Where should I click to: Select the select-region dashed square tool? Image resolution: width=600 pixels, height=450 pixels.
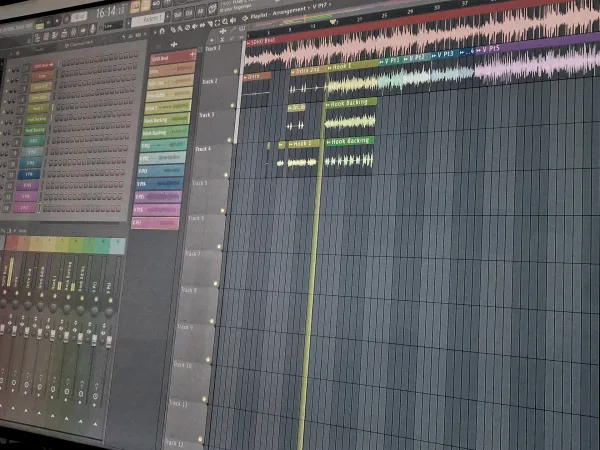tap(217, 23)
